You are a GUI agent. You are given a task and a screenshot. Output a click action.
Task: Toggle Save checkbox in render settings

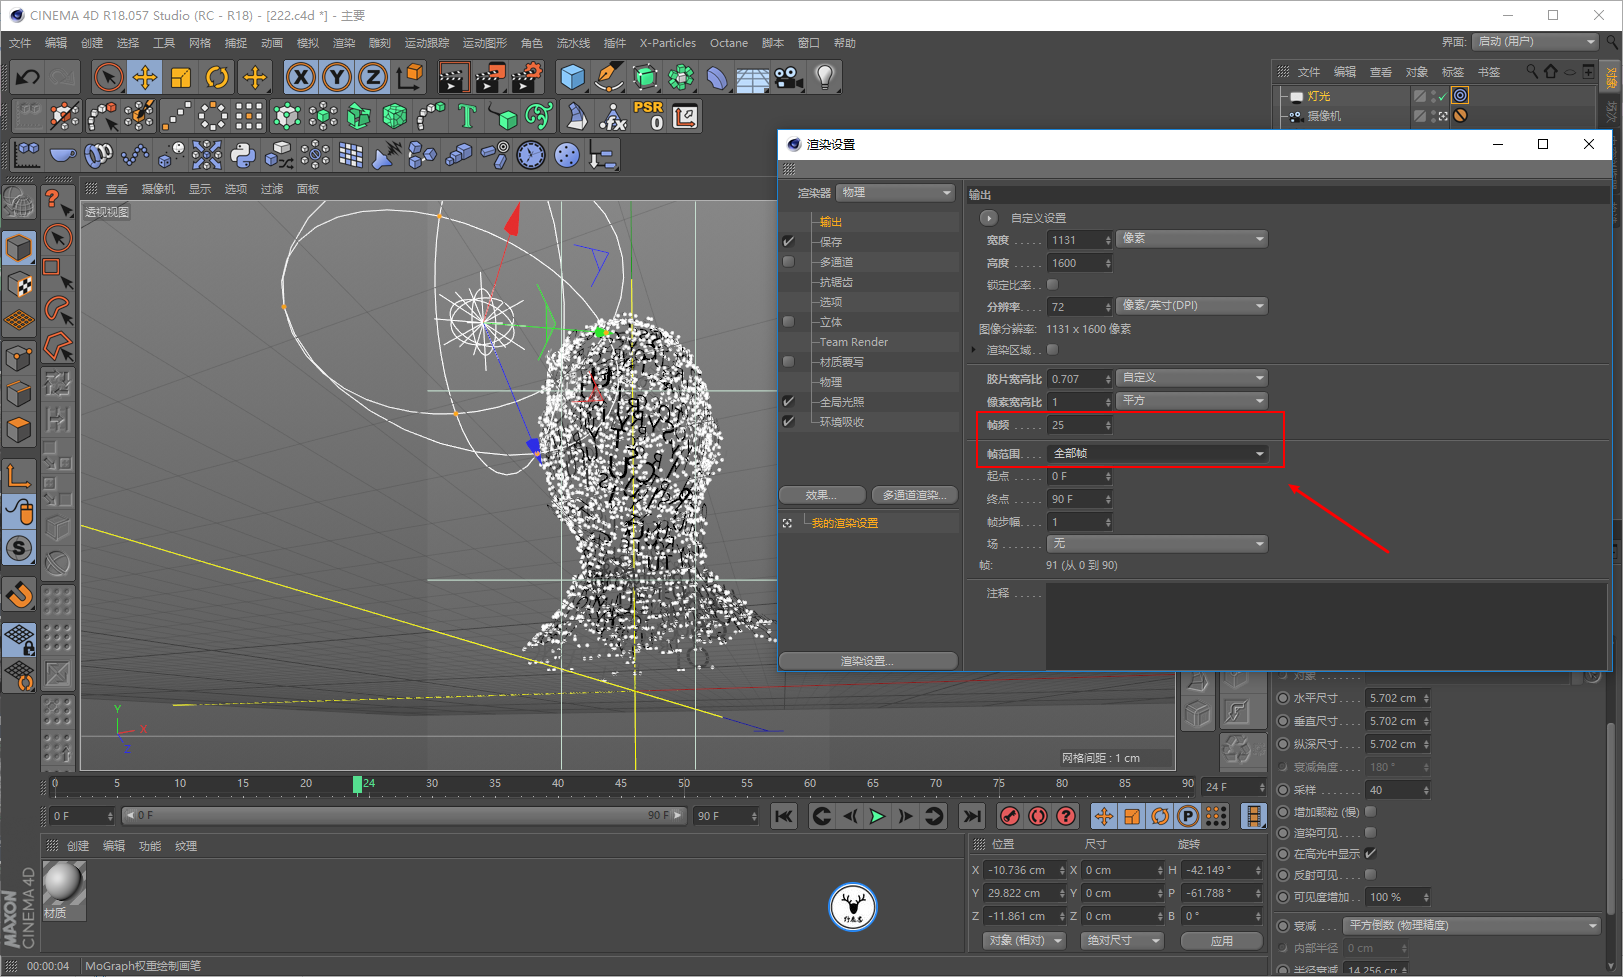[788, 242]
